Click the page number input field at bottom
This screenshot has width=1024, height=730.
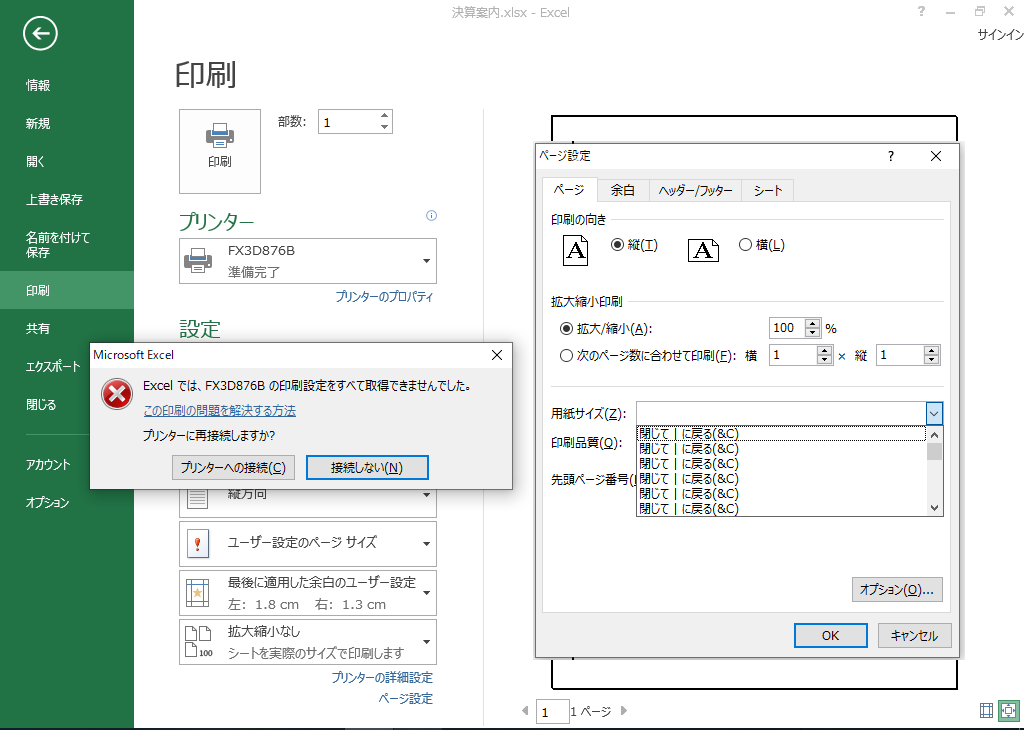(x=552, y=711)
